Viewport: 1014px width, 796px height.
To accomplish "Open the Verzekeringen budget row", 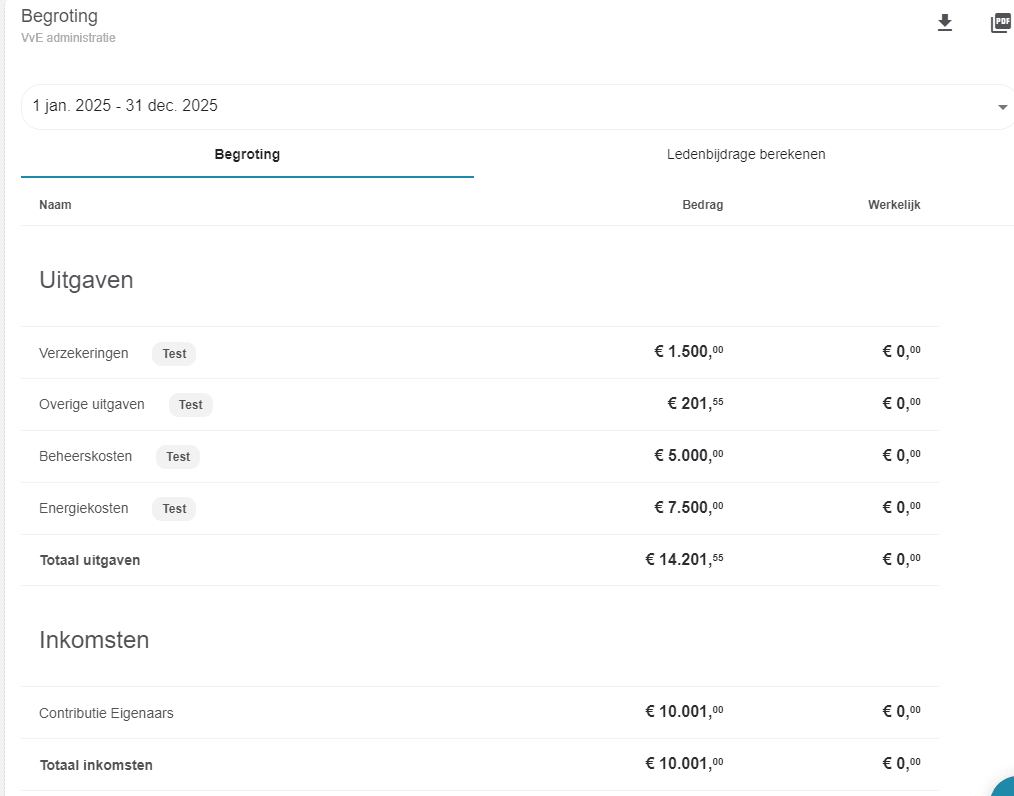I will click(x=84, y=353).
